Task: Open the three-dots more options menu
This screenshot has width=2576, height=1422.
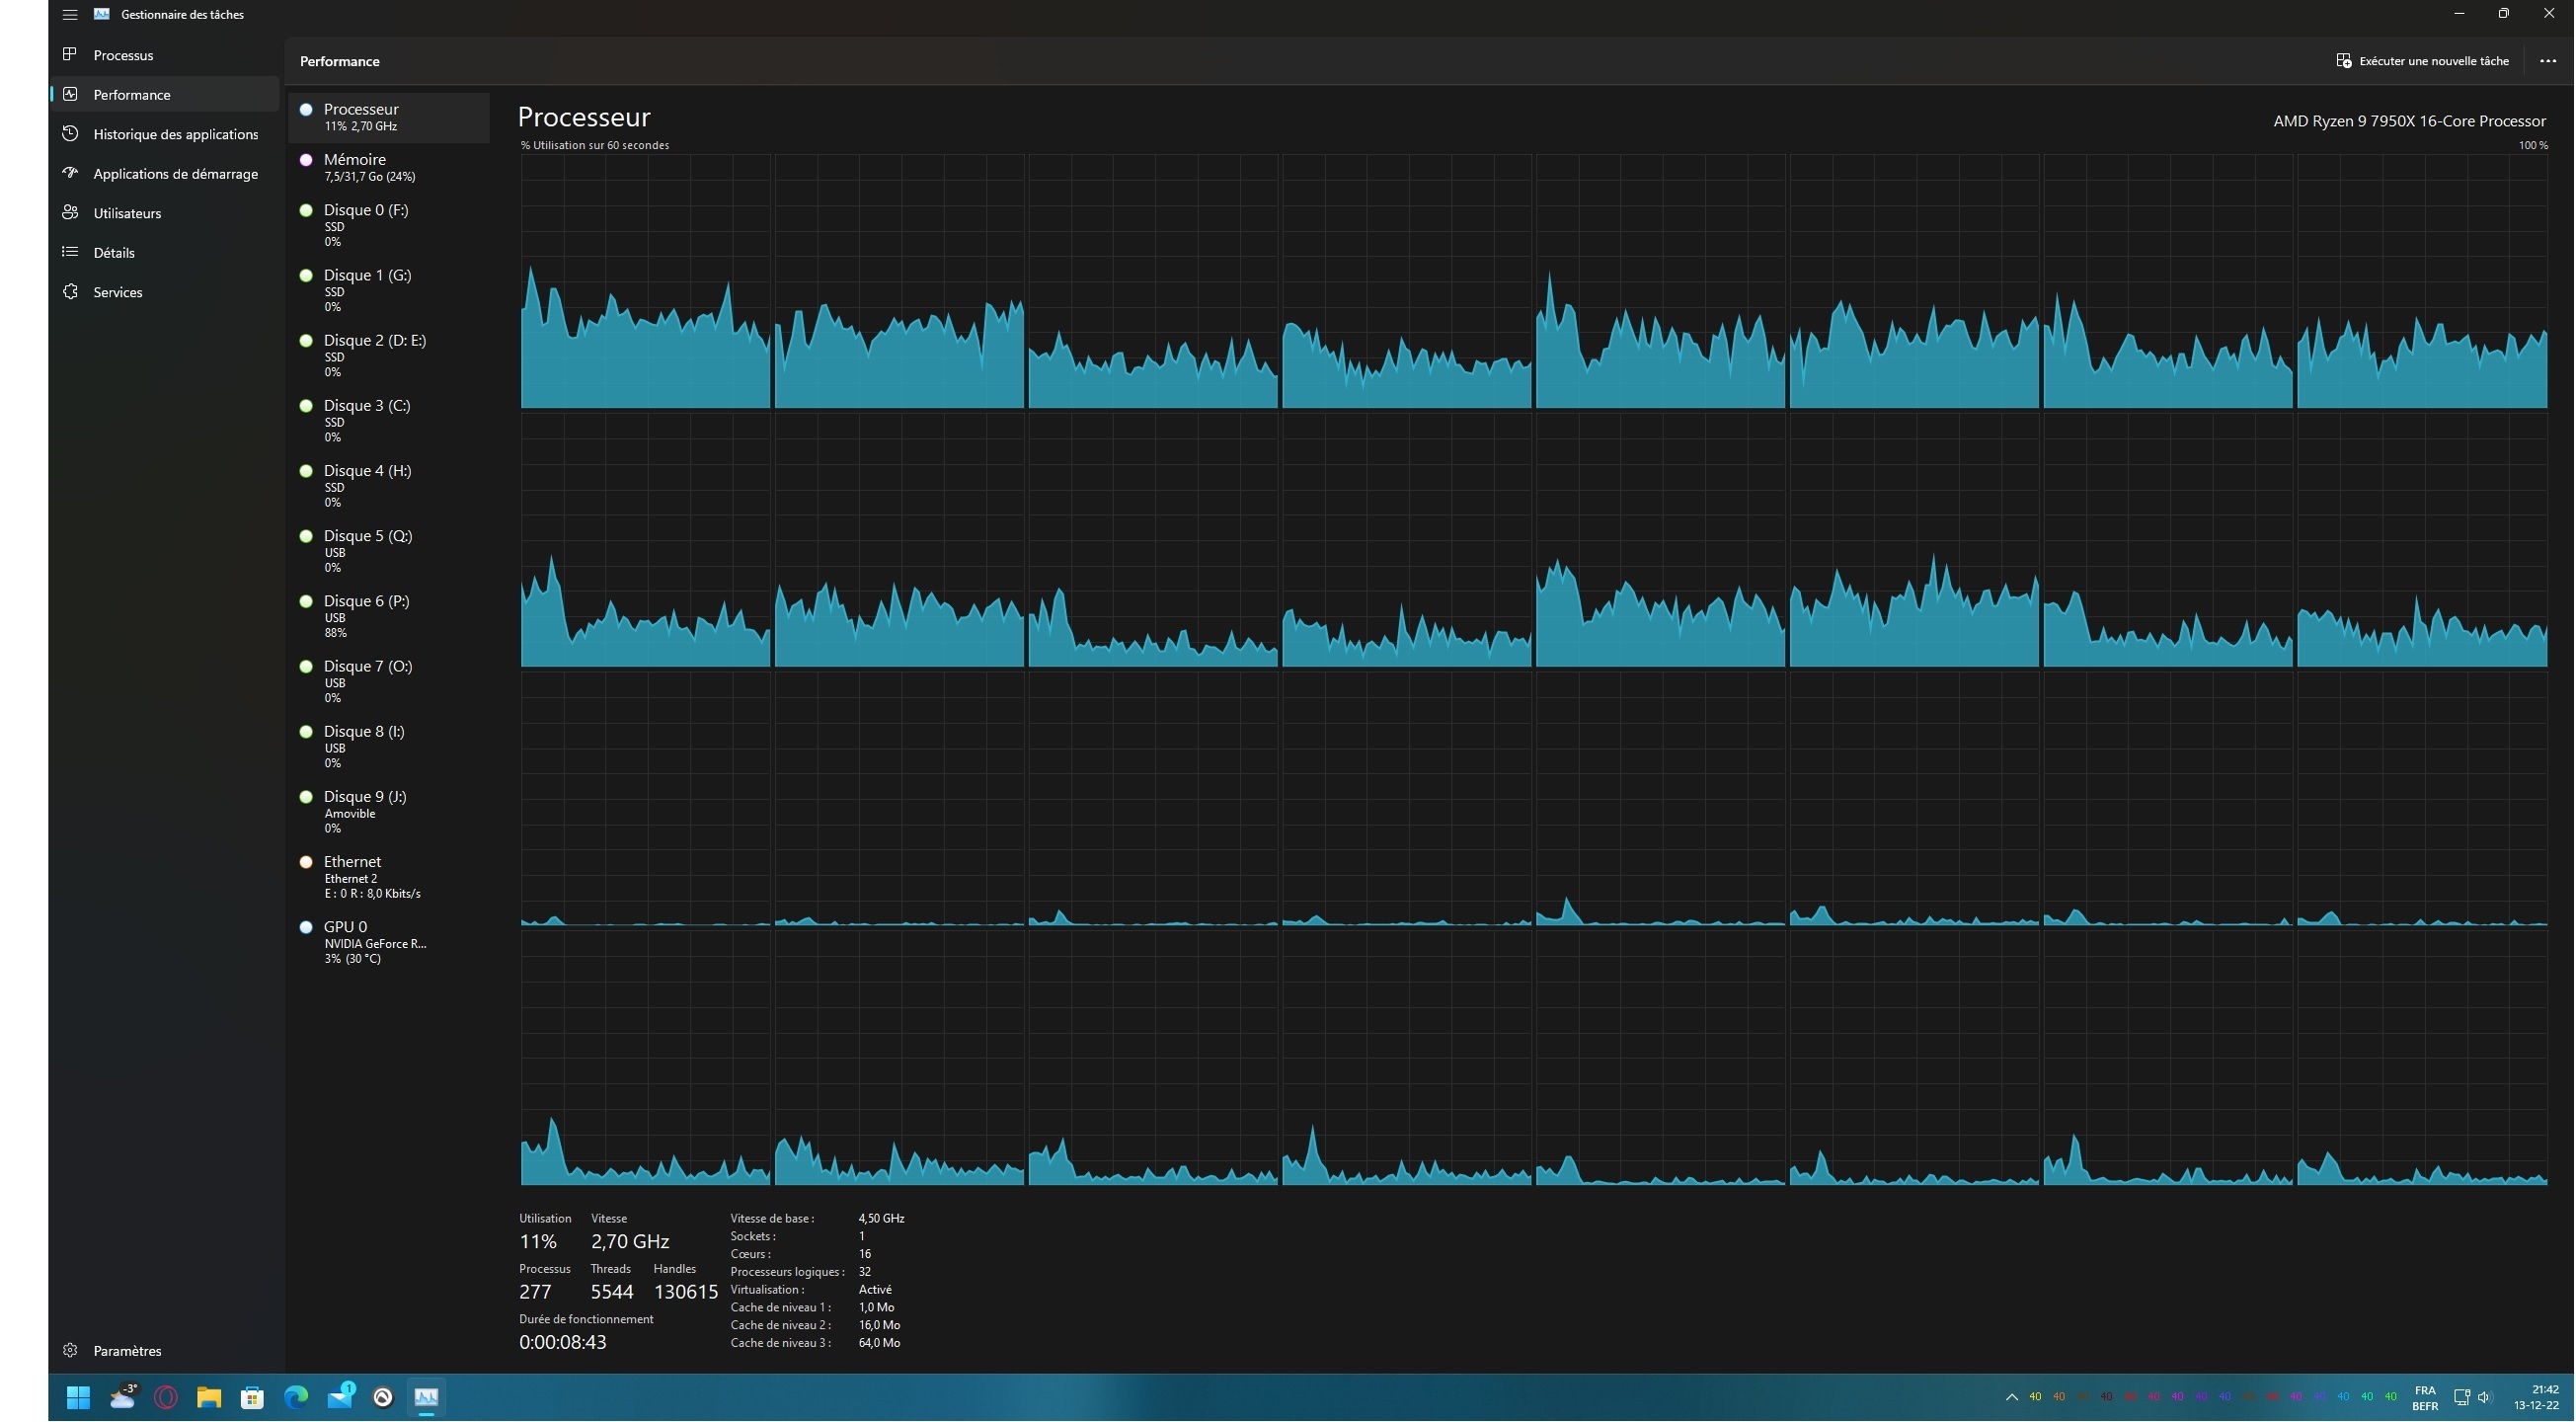Action: (x=2548, y=61)
